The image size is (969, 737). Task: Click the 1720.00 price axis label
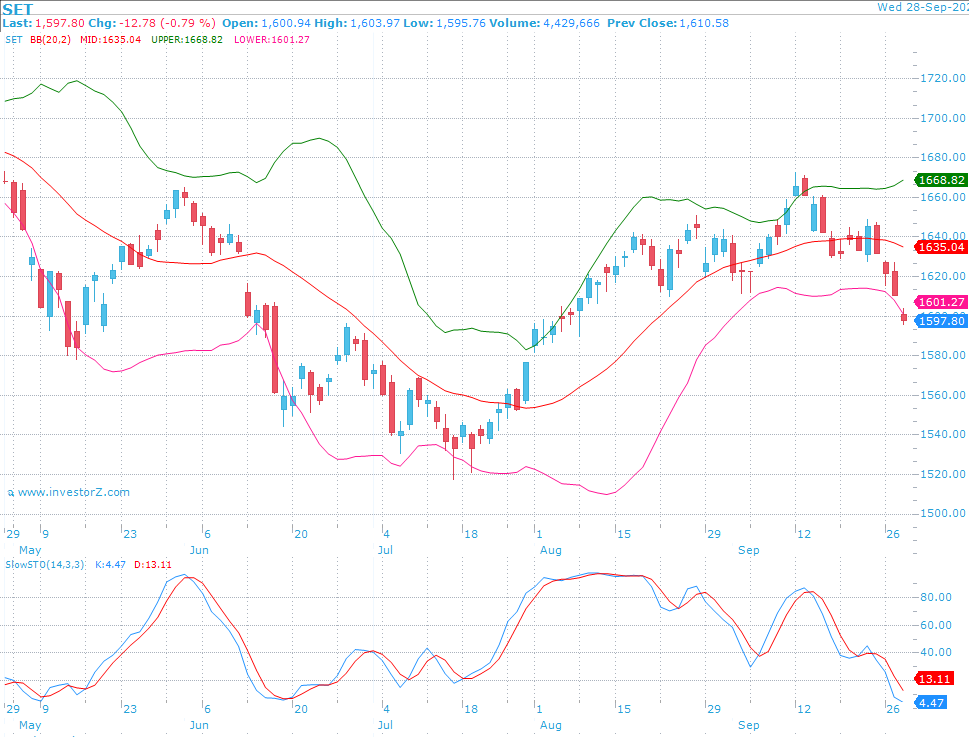pyautogui.click(x=943, y=78)
